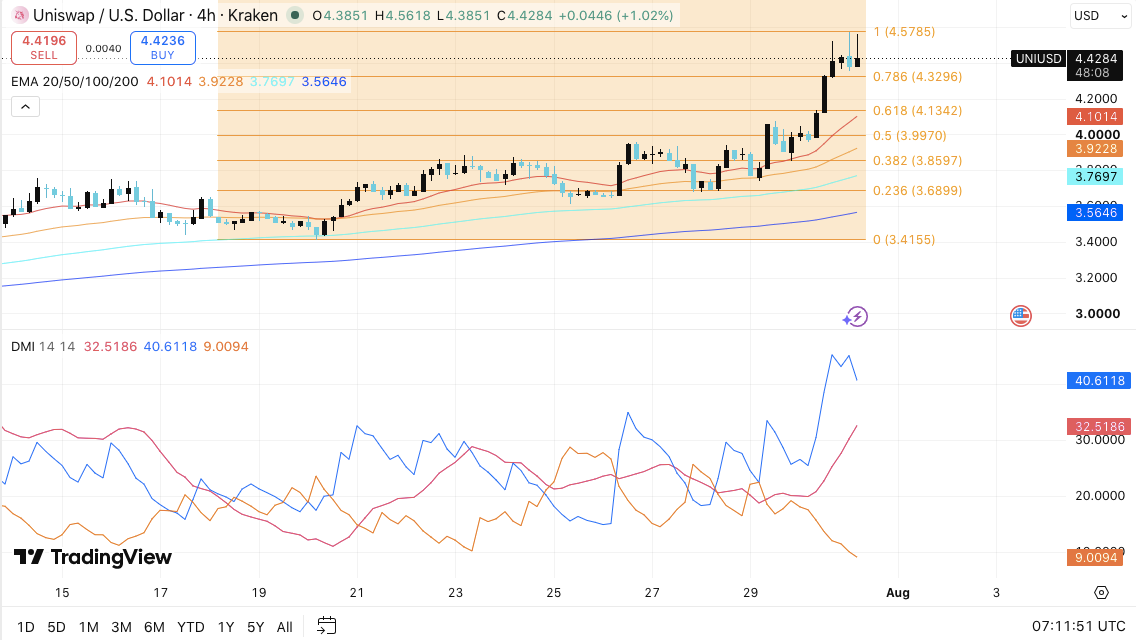Click the Kraken exchange name
Image resolution: width=1136 pixels, height=640 pixels.
pos(253,15)
